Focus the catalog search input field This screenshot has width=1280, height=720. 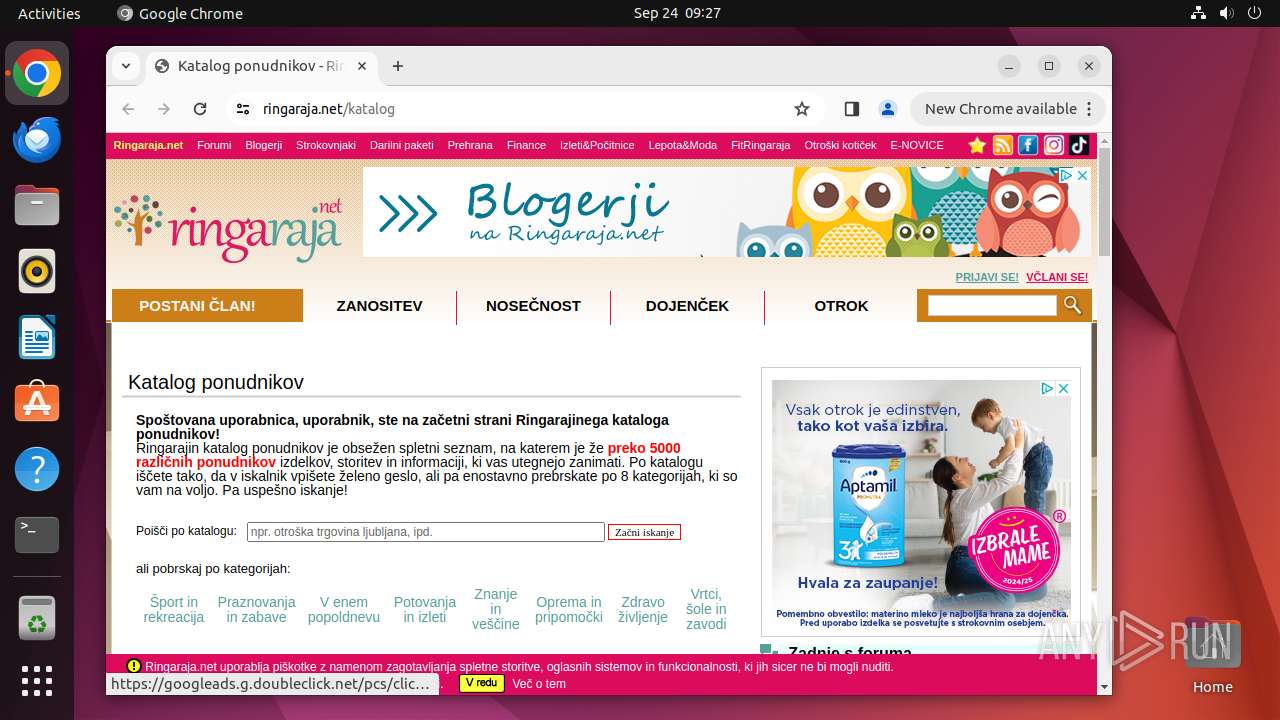[426, 532]
